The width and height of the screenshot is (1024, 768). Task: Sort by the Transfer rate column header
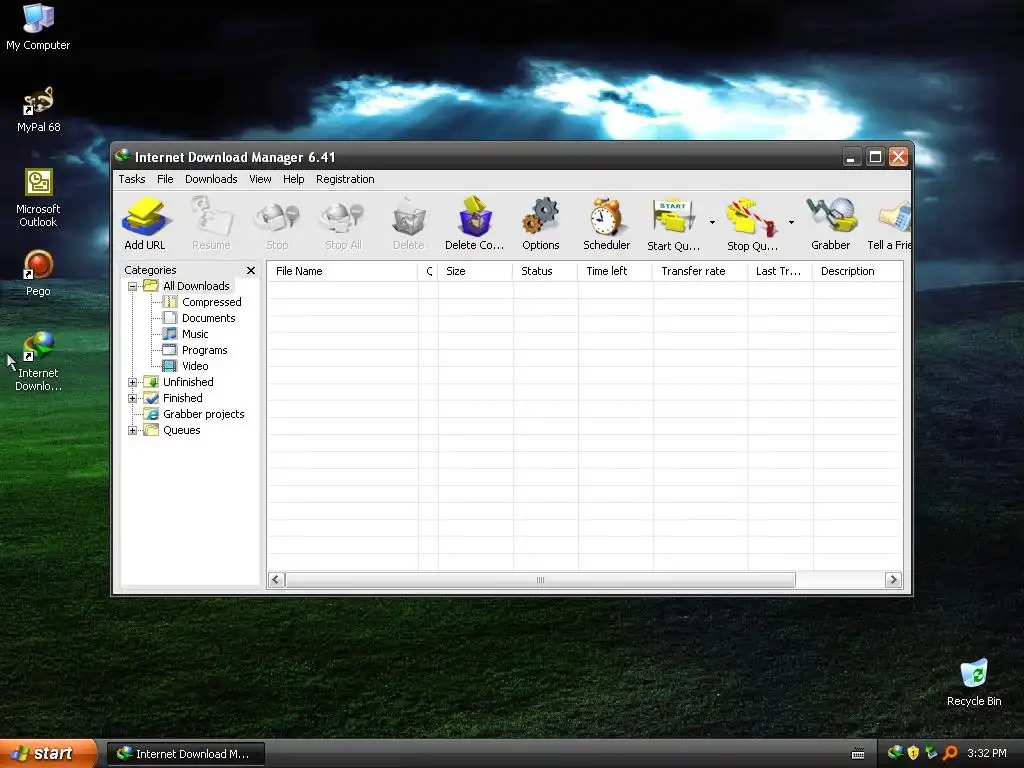click(700, 271)
